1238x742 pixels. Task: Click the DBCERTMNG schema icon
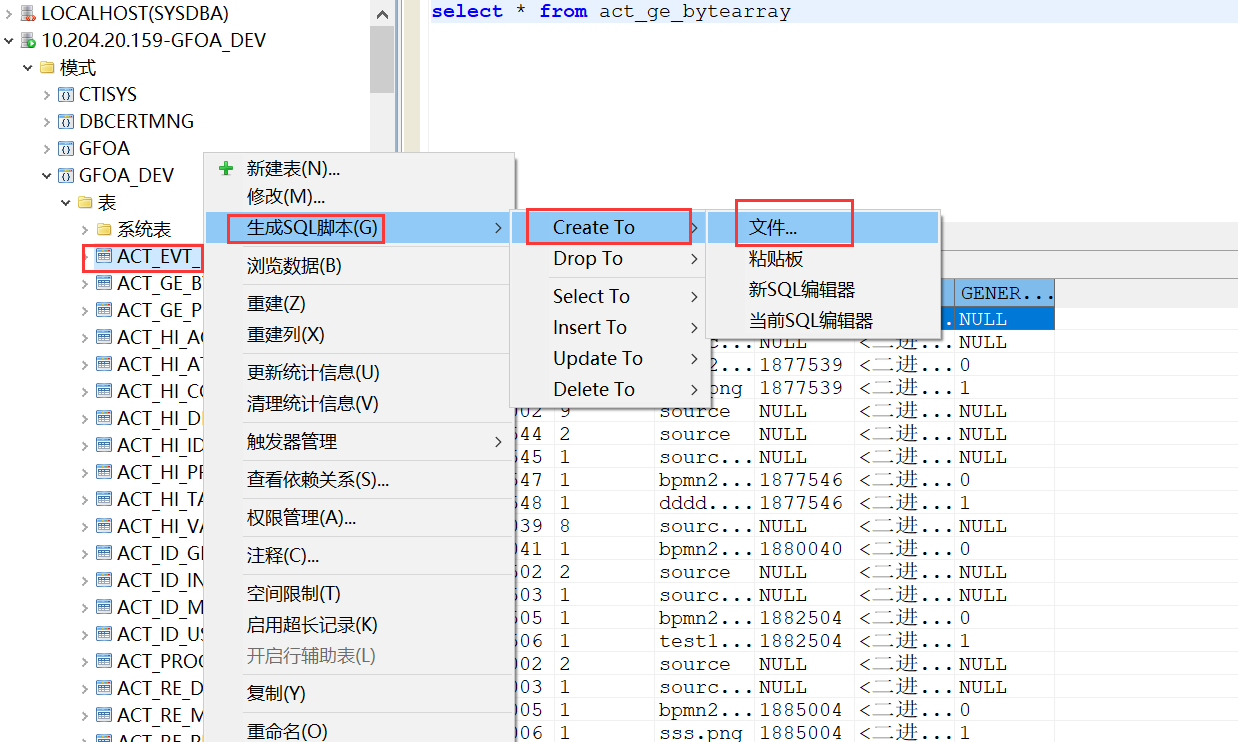pos(66,122)
